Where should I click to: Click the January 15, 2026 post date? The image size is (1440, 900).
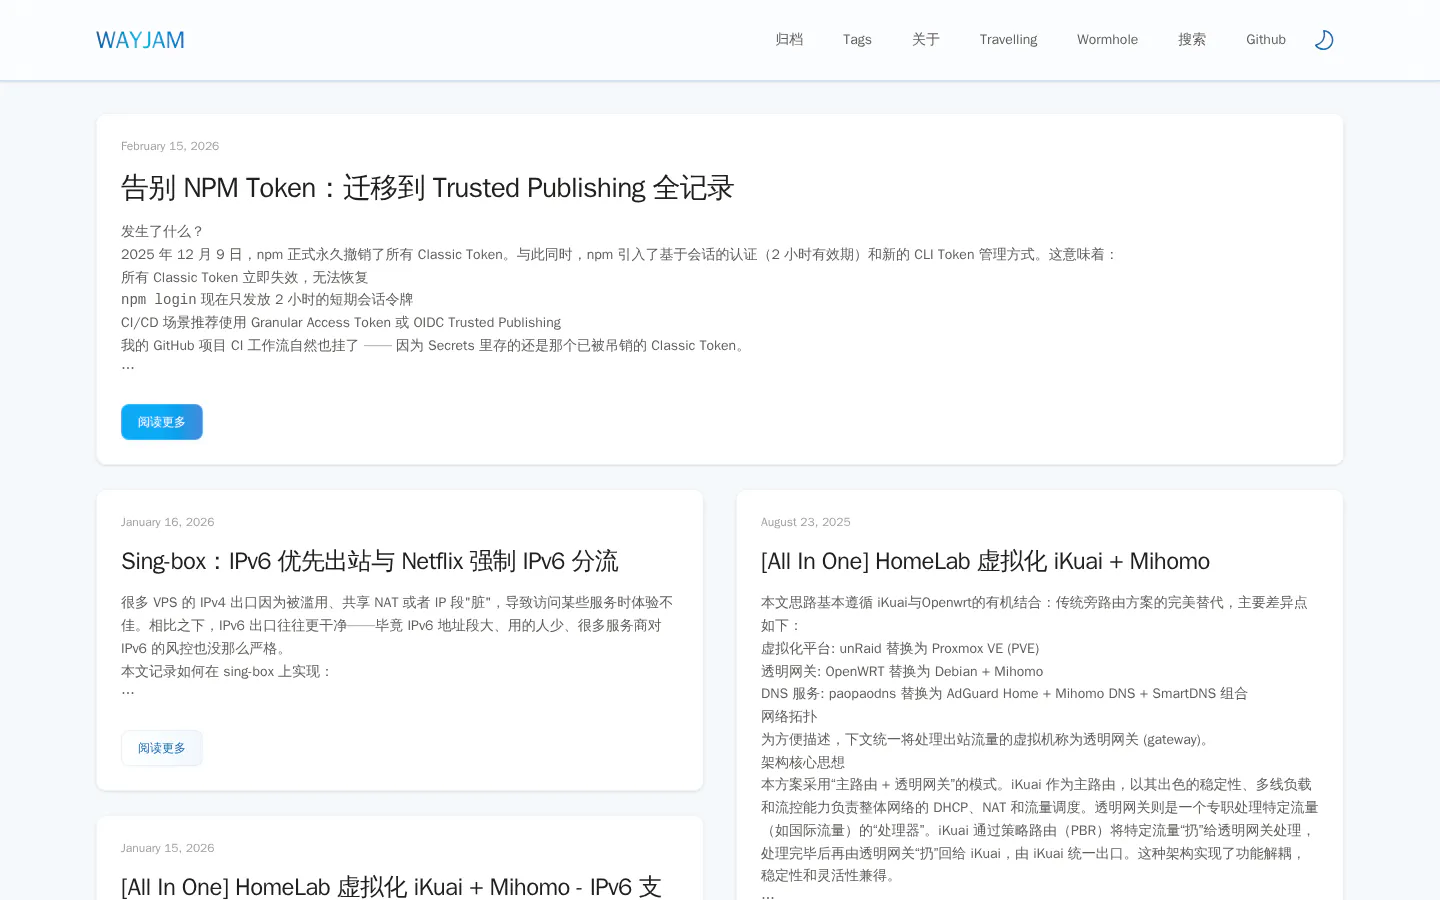(168, 848)
